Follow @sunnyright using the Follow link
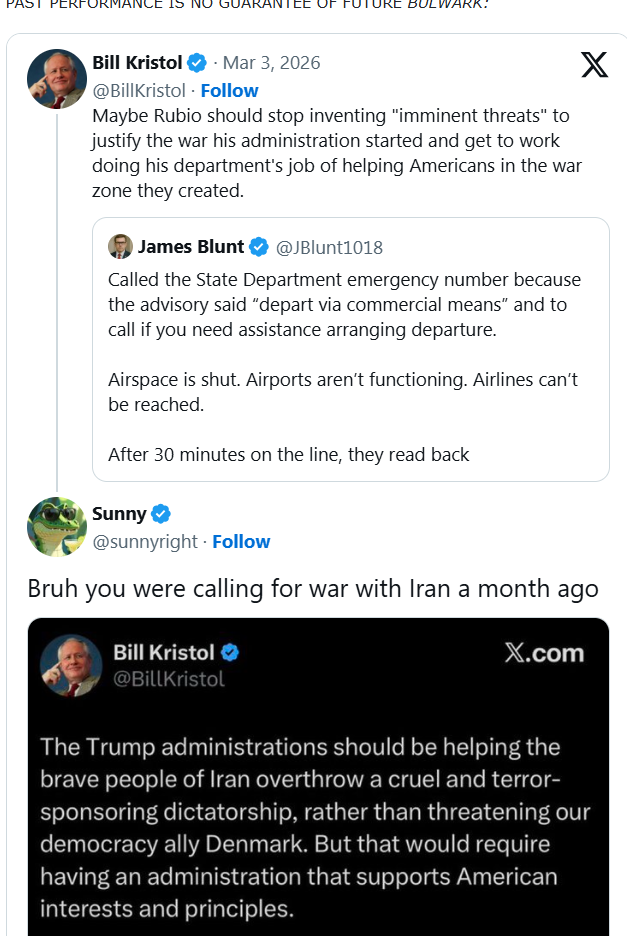The height and width of the screenshot is (936, 627). click(241, 542)
